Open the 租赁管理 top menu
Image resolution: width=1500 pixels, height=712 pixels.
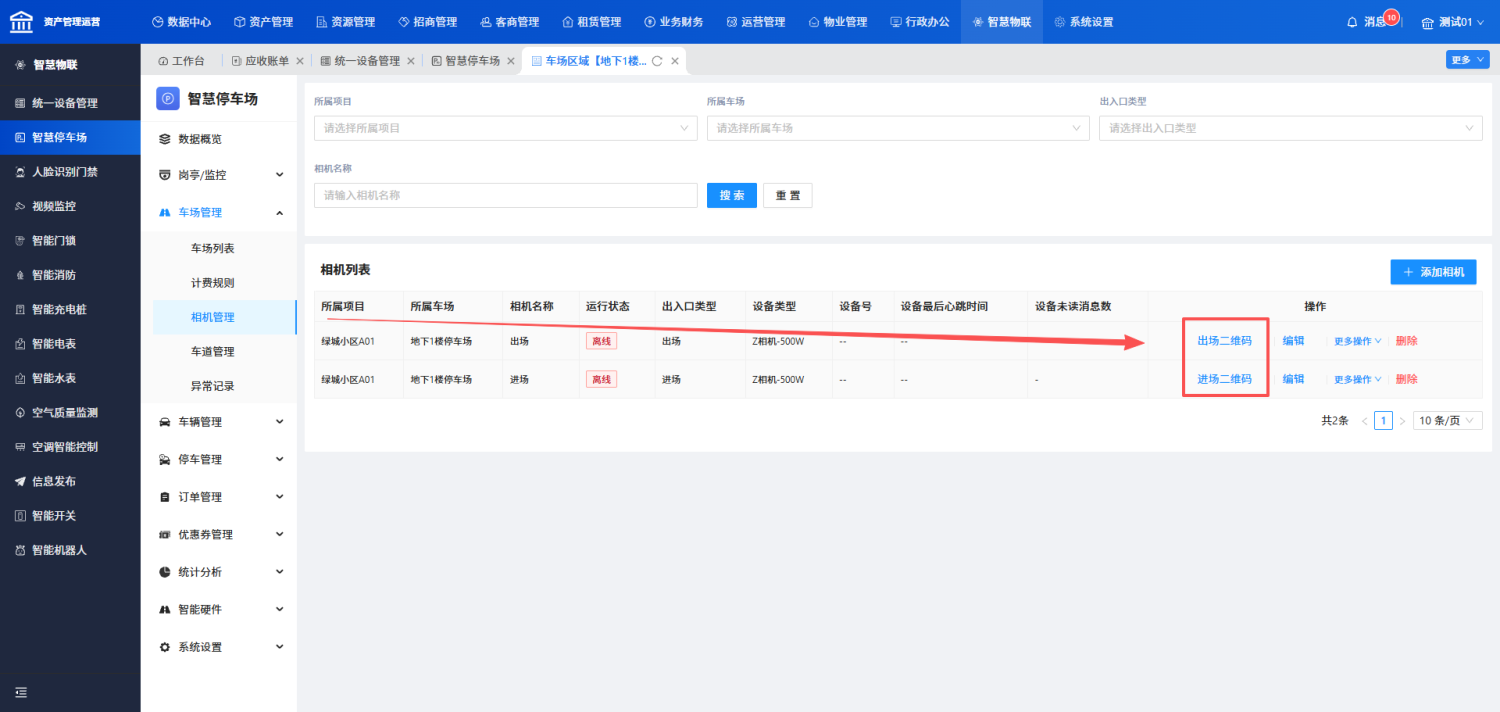(x=591, y=22)
